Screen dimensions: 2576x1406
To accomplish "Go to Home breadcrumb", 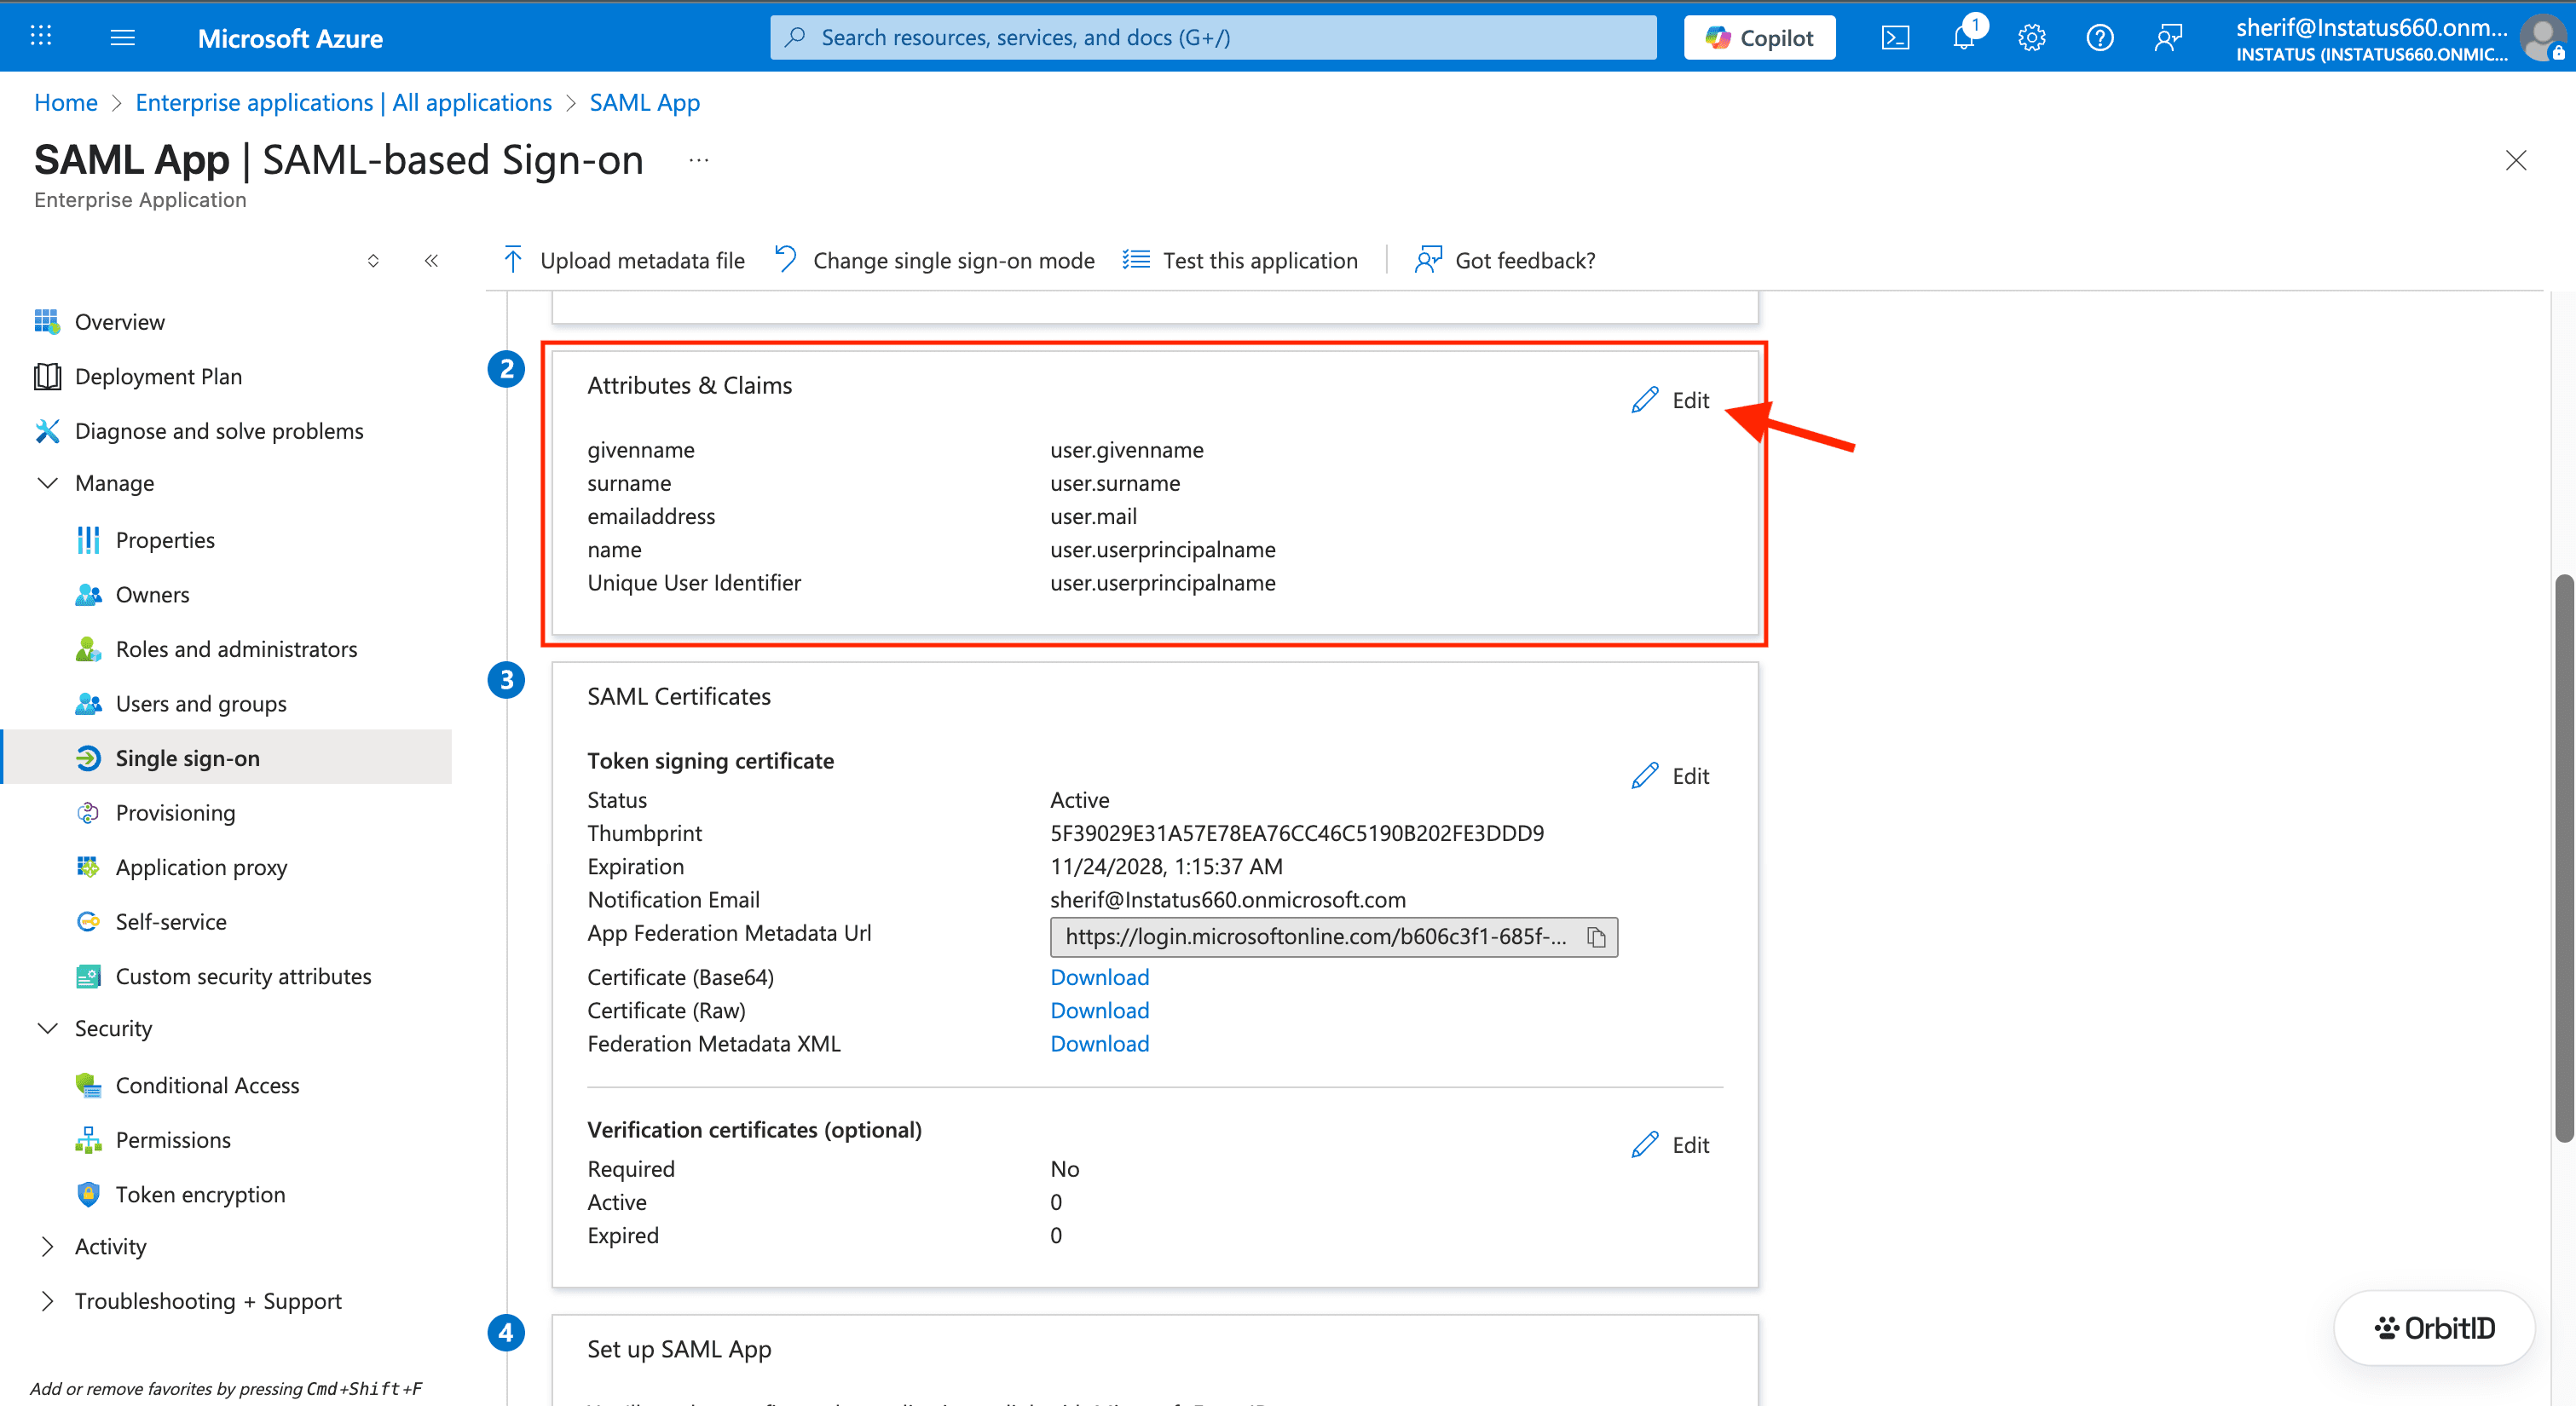I will 66,102.
